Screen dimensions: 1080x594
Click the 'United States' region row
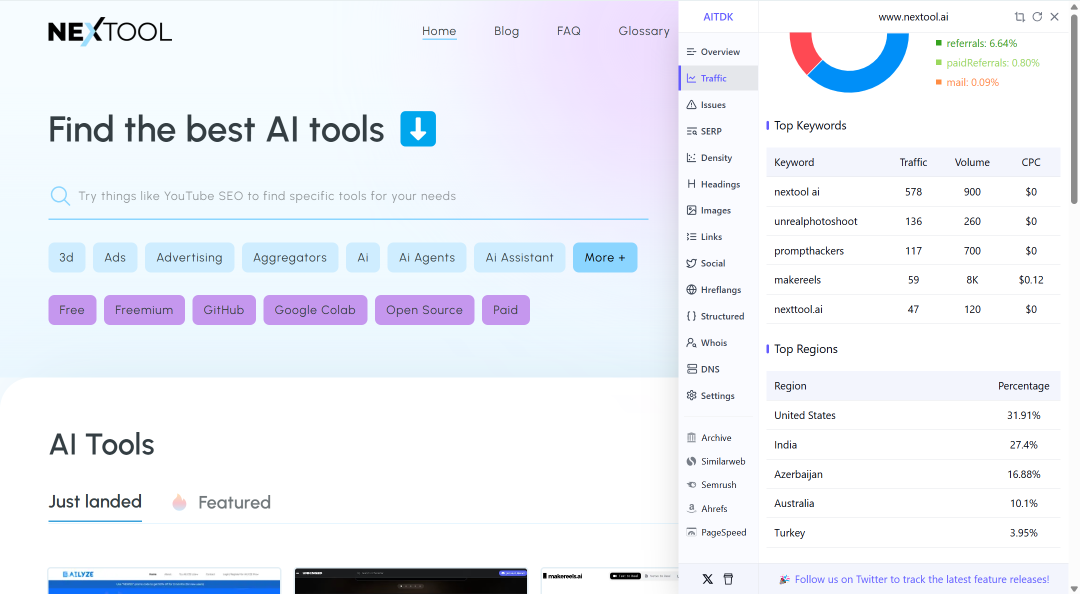coord(913,415)
